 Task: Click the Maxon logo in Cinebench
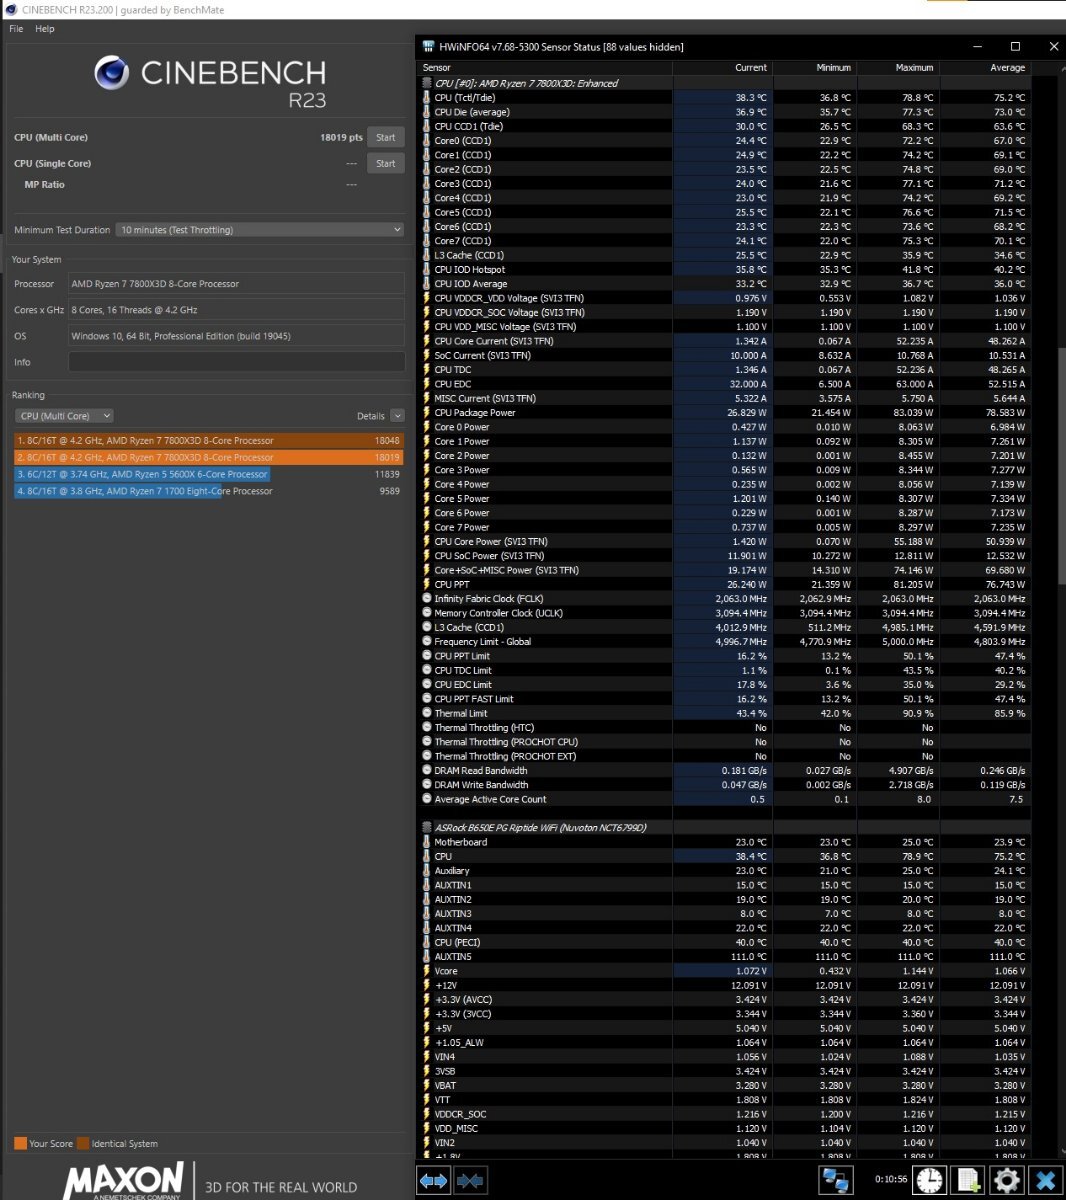pos(123,1180)
